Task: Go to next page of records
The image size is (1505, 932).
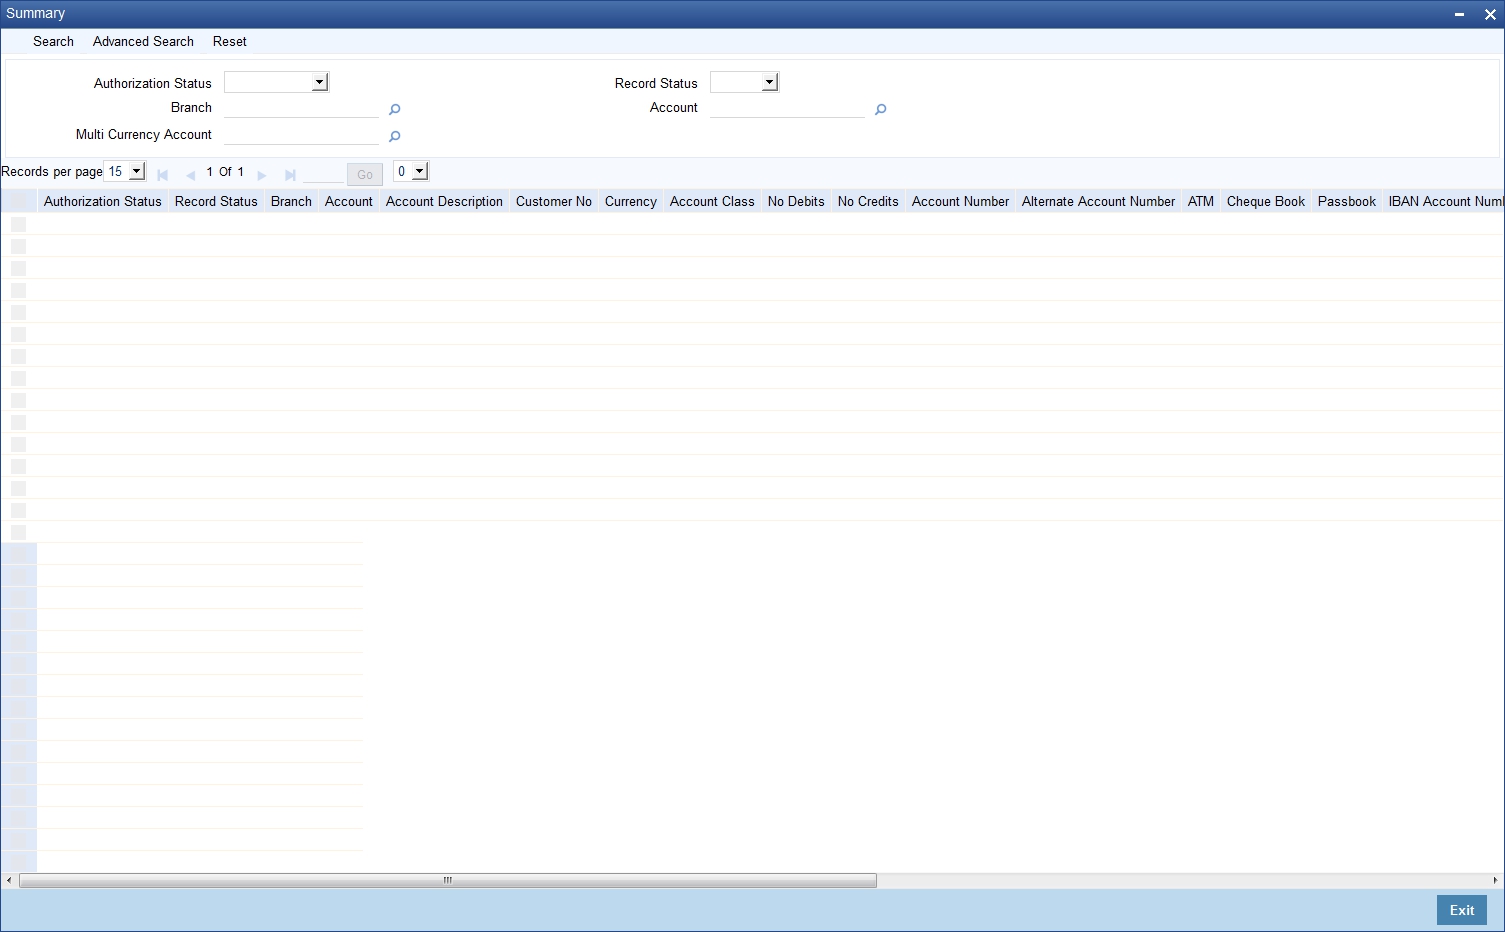Action: [262, 174]
